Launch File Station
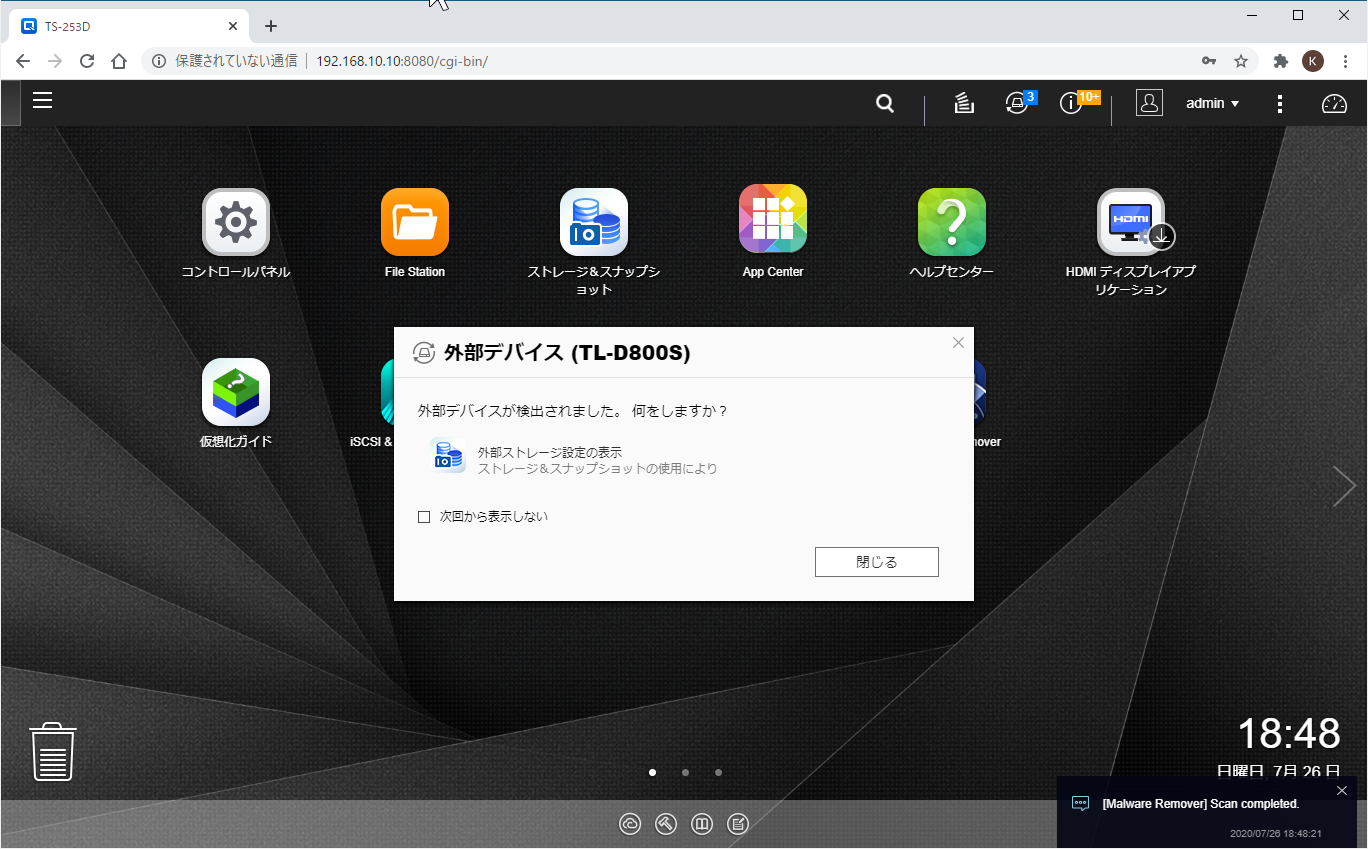Screen dimensions: 1368x849 click(414, 222)
